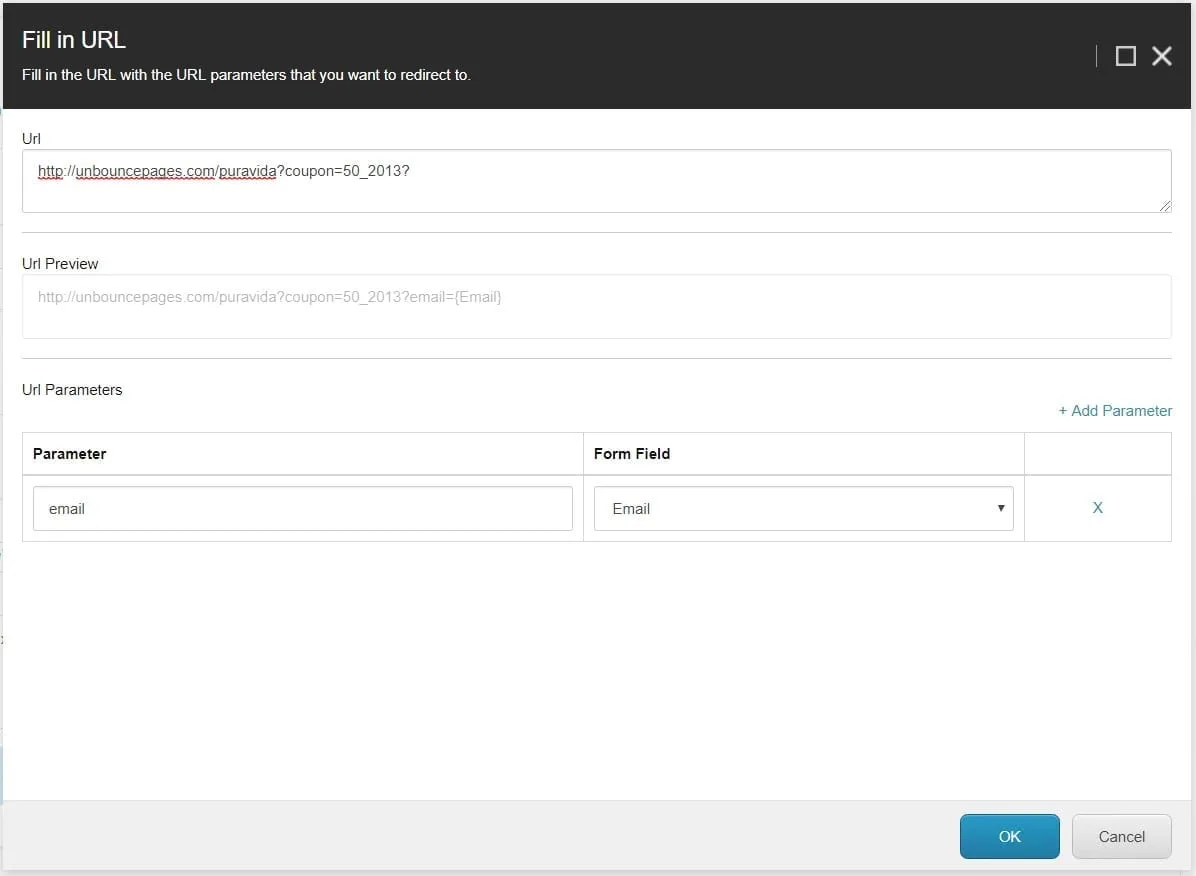
Task: Click the plus sign before Add Parameter
Action: click(x=1064, y=410)
